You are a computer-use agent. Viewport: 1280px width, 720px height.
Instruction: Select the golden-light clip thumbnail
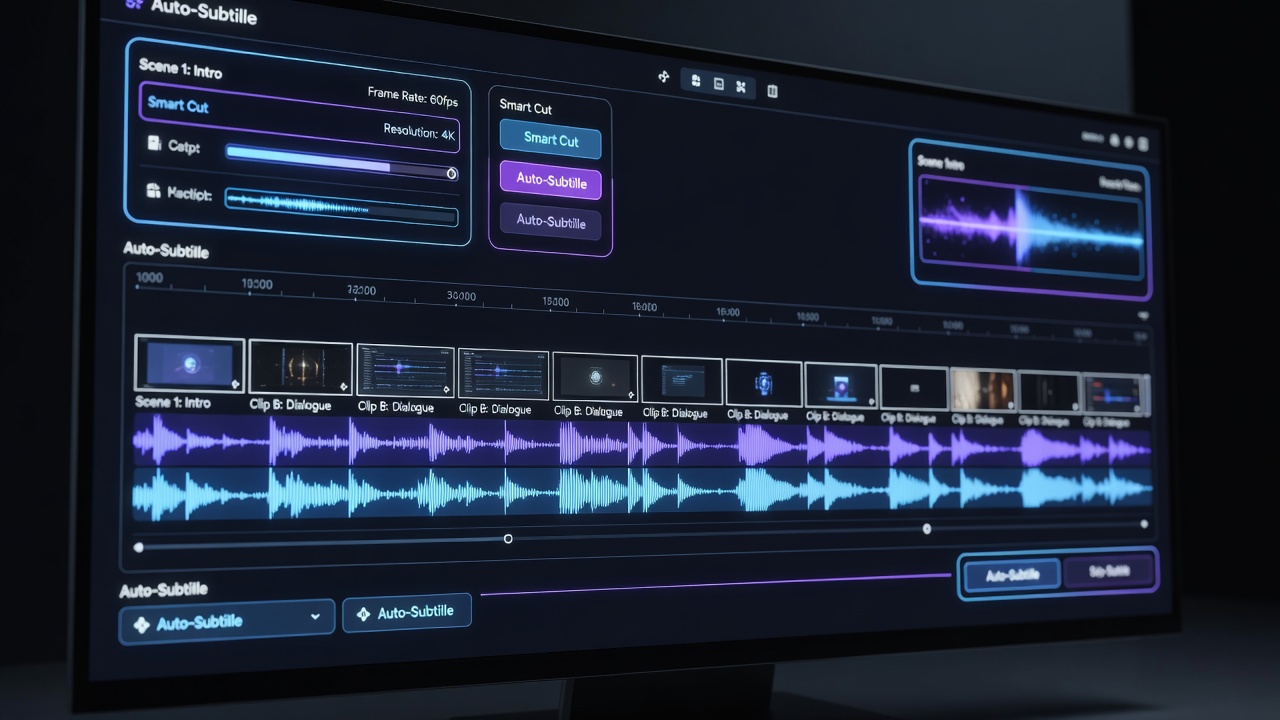(x=300, y=367)
